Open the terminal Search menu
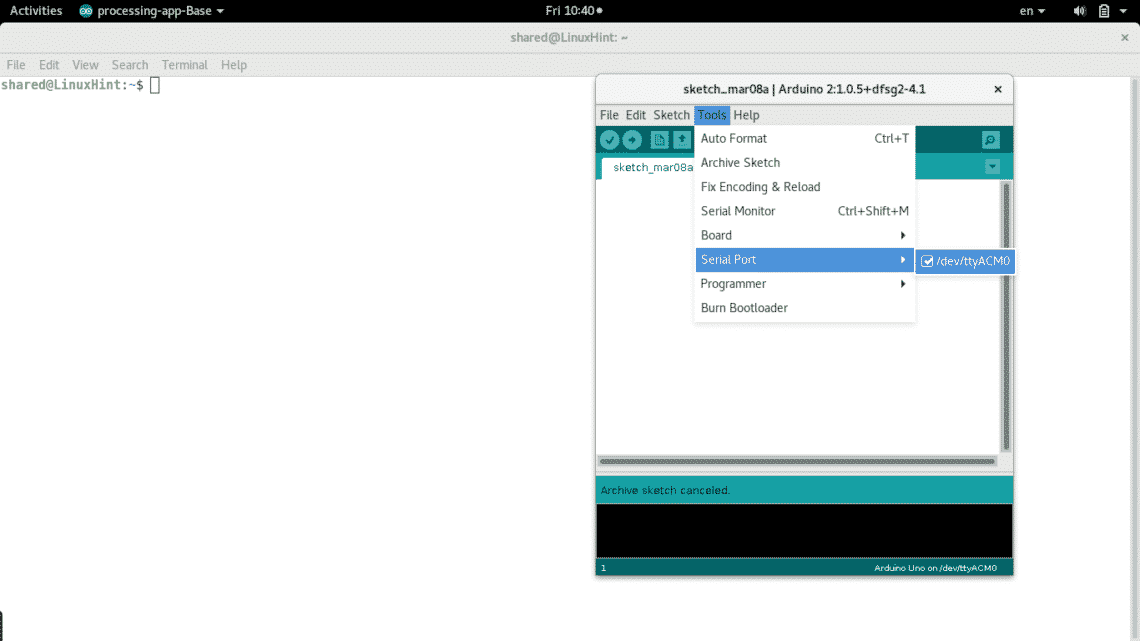Screen dimensions: 1140x641 coord(129,65)
